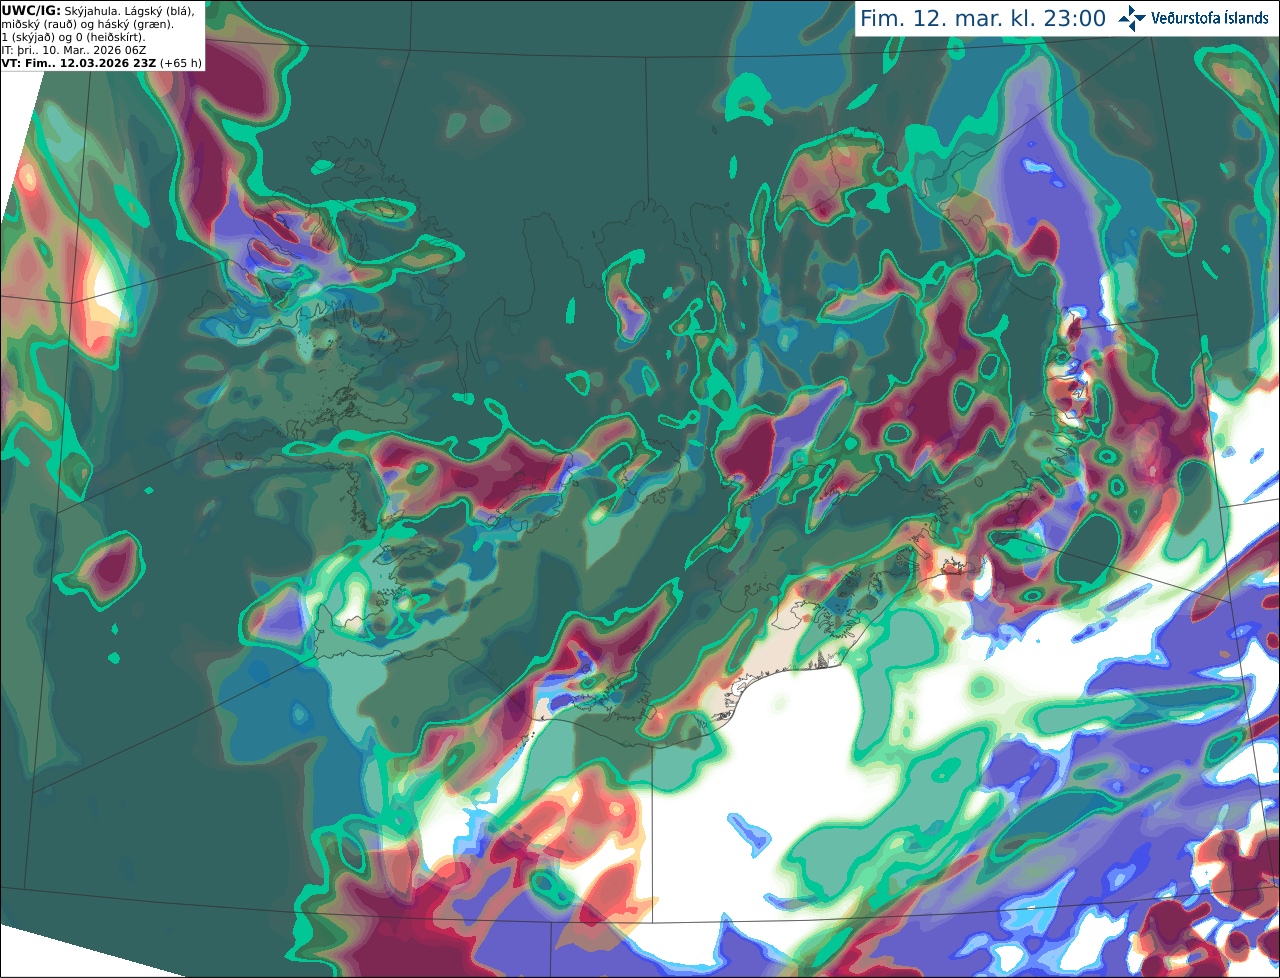Click the 'Fim. 12. mar. kl. 23:00' timestamp

click(983, 18)
